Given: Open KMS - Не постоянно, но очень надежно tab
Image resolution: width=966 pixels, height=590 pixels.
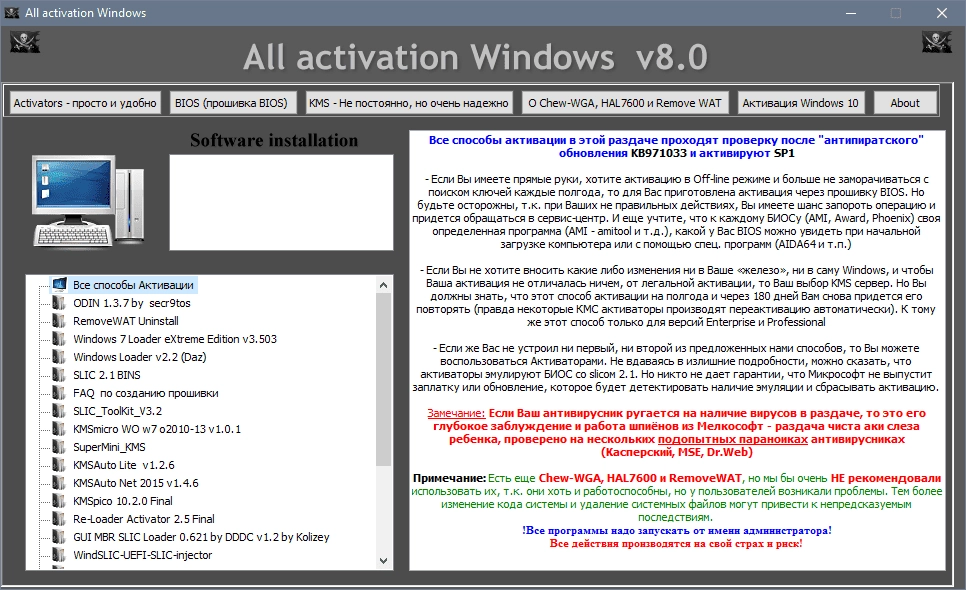Looking at the screenshot, I should (x=408, y=103).
